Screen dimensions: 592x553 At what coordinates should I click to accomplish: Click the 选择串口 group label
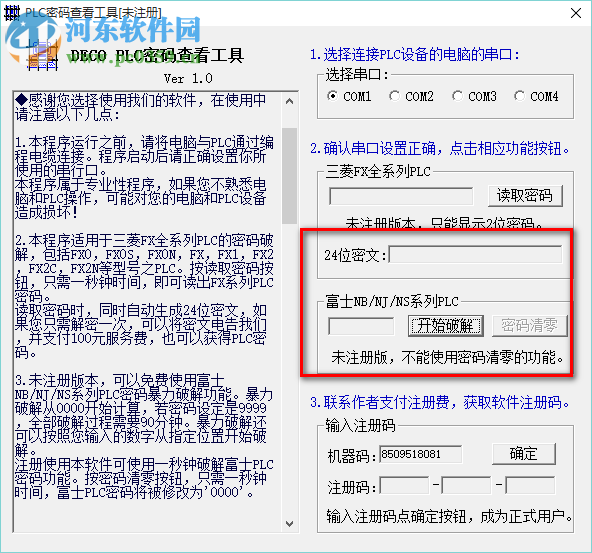coord(357,74)
